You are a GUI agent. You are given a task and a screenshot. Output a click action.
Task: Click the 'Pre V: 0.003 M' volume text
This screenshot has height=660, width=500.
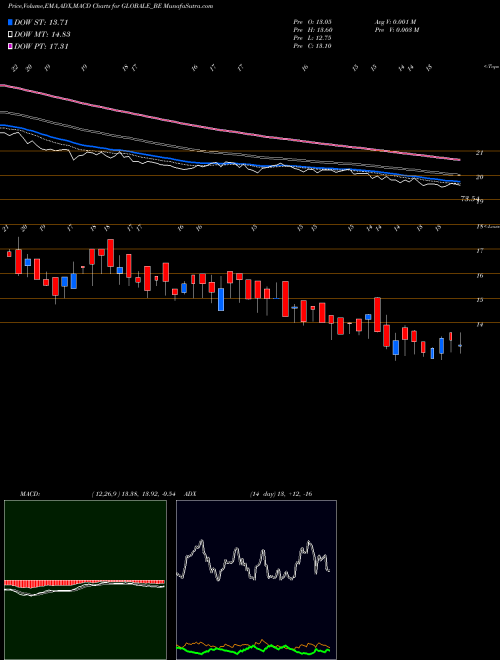(x=397, y=30)
